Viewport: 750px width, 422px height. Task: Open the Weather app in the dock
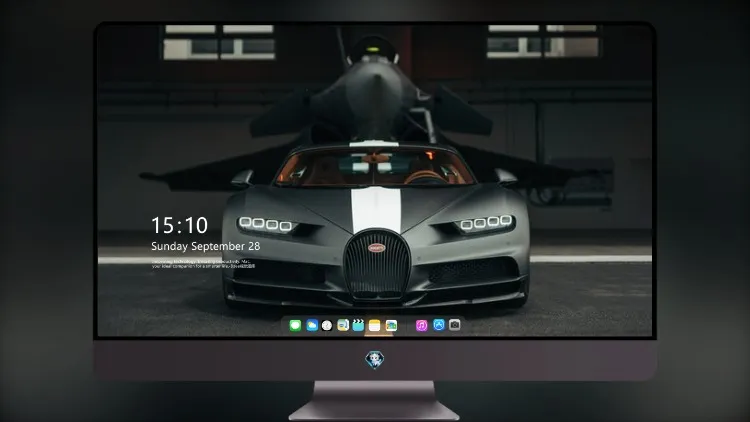[x=312, y=325]
